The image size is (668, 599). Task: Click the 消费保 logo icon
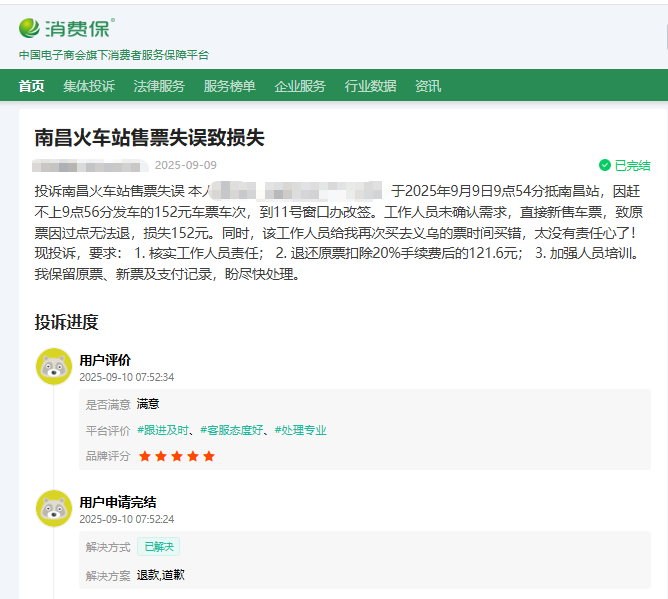[30, 27]
